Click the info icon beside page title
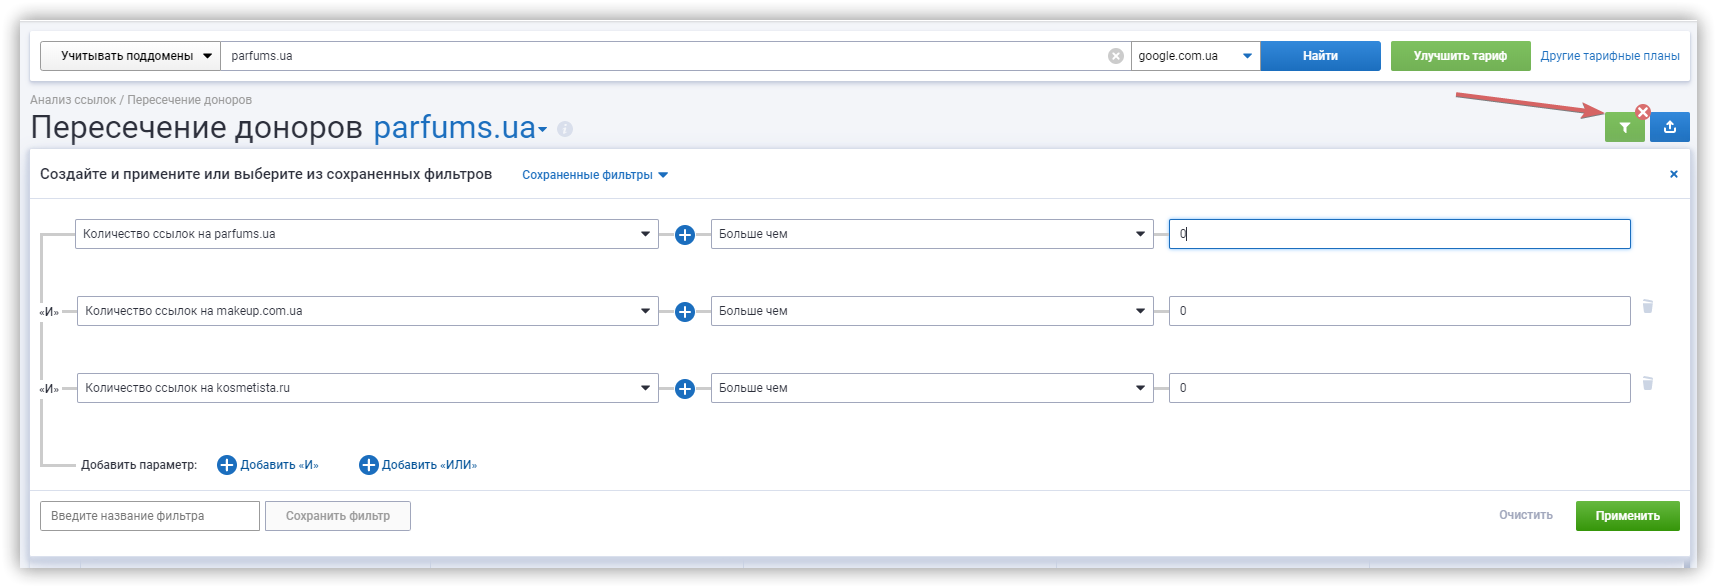 pyautogui.click(x=565, y=129)
